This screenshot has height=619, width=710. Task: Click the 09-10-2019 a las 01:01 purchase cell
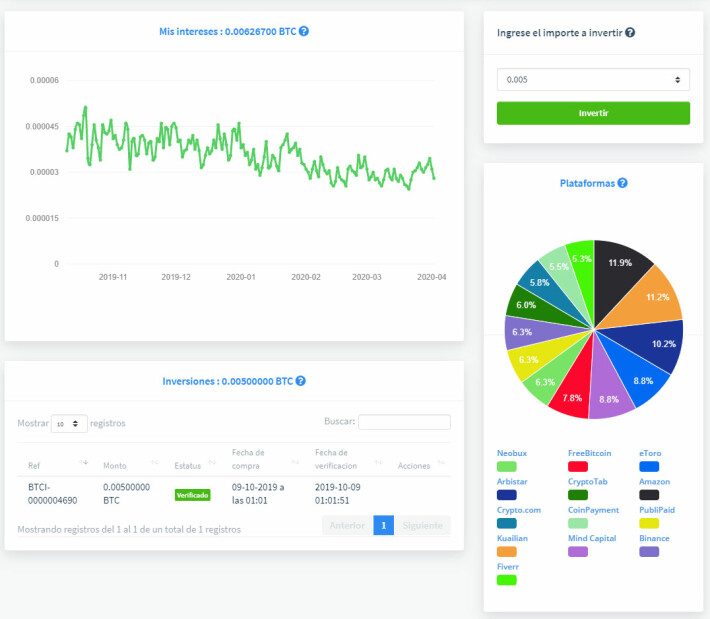258,494
